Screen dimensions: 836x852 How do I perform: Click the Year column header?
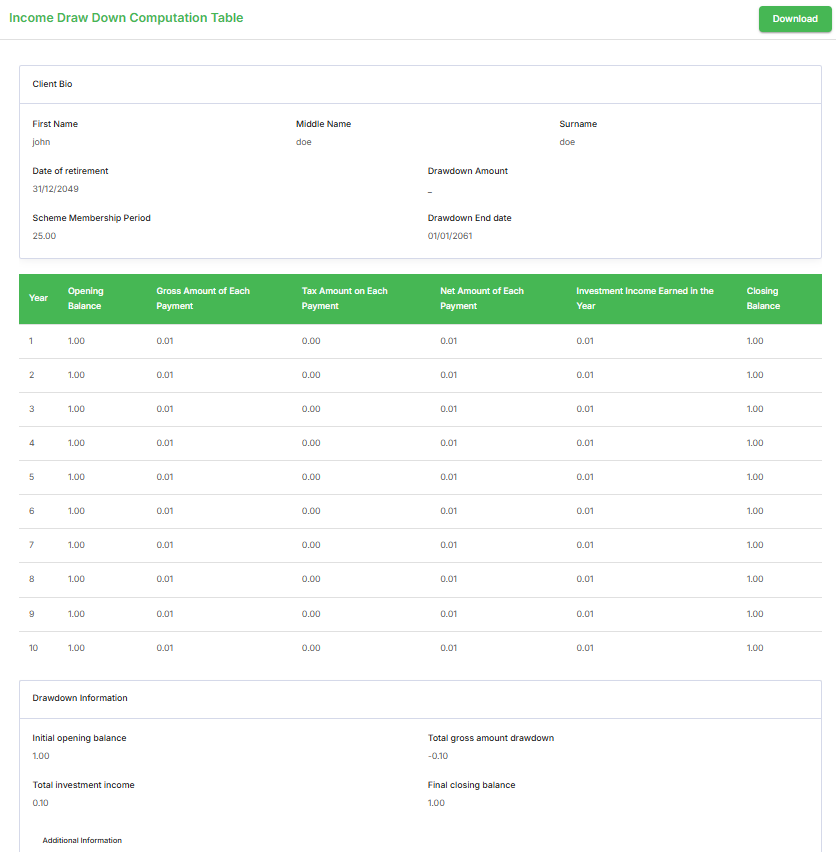38,298
